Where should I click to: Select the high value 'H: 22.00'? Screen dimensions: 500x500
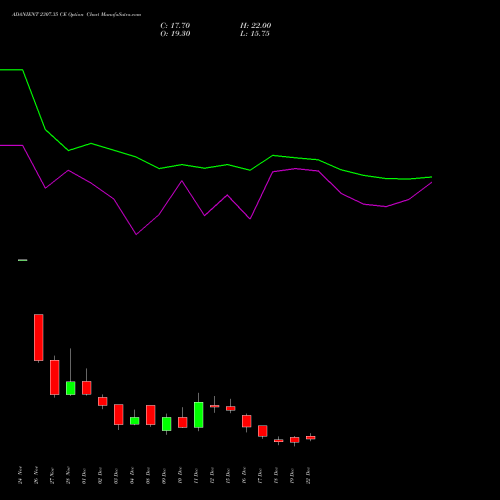(255, 26)
